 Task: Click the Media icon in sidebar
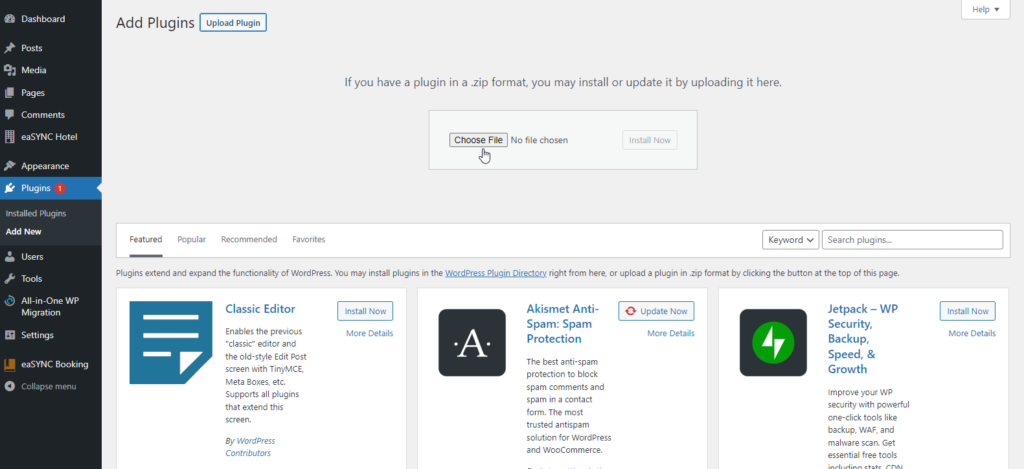pos(10,71)
